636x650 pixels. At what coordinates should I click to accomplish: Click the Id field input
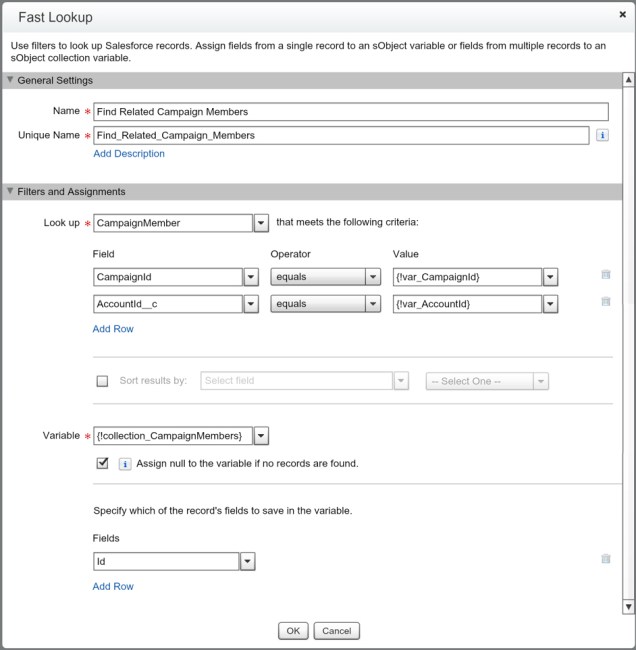pyautogui.click(x=166, y=561)
